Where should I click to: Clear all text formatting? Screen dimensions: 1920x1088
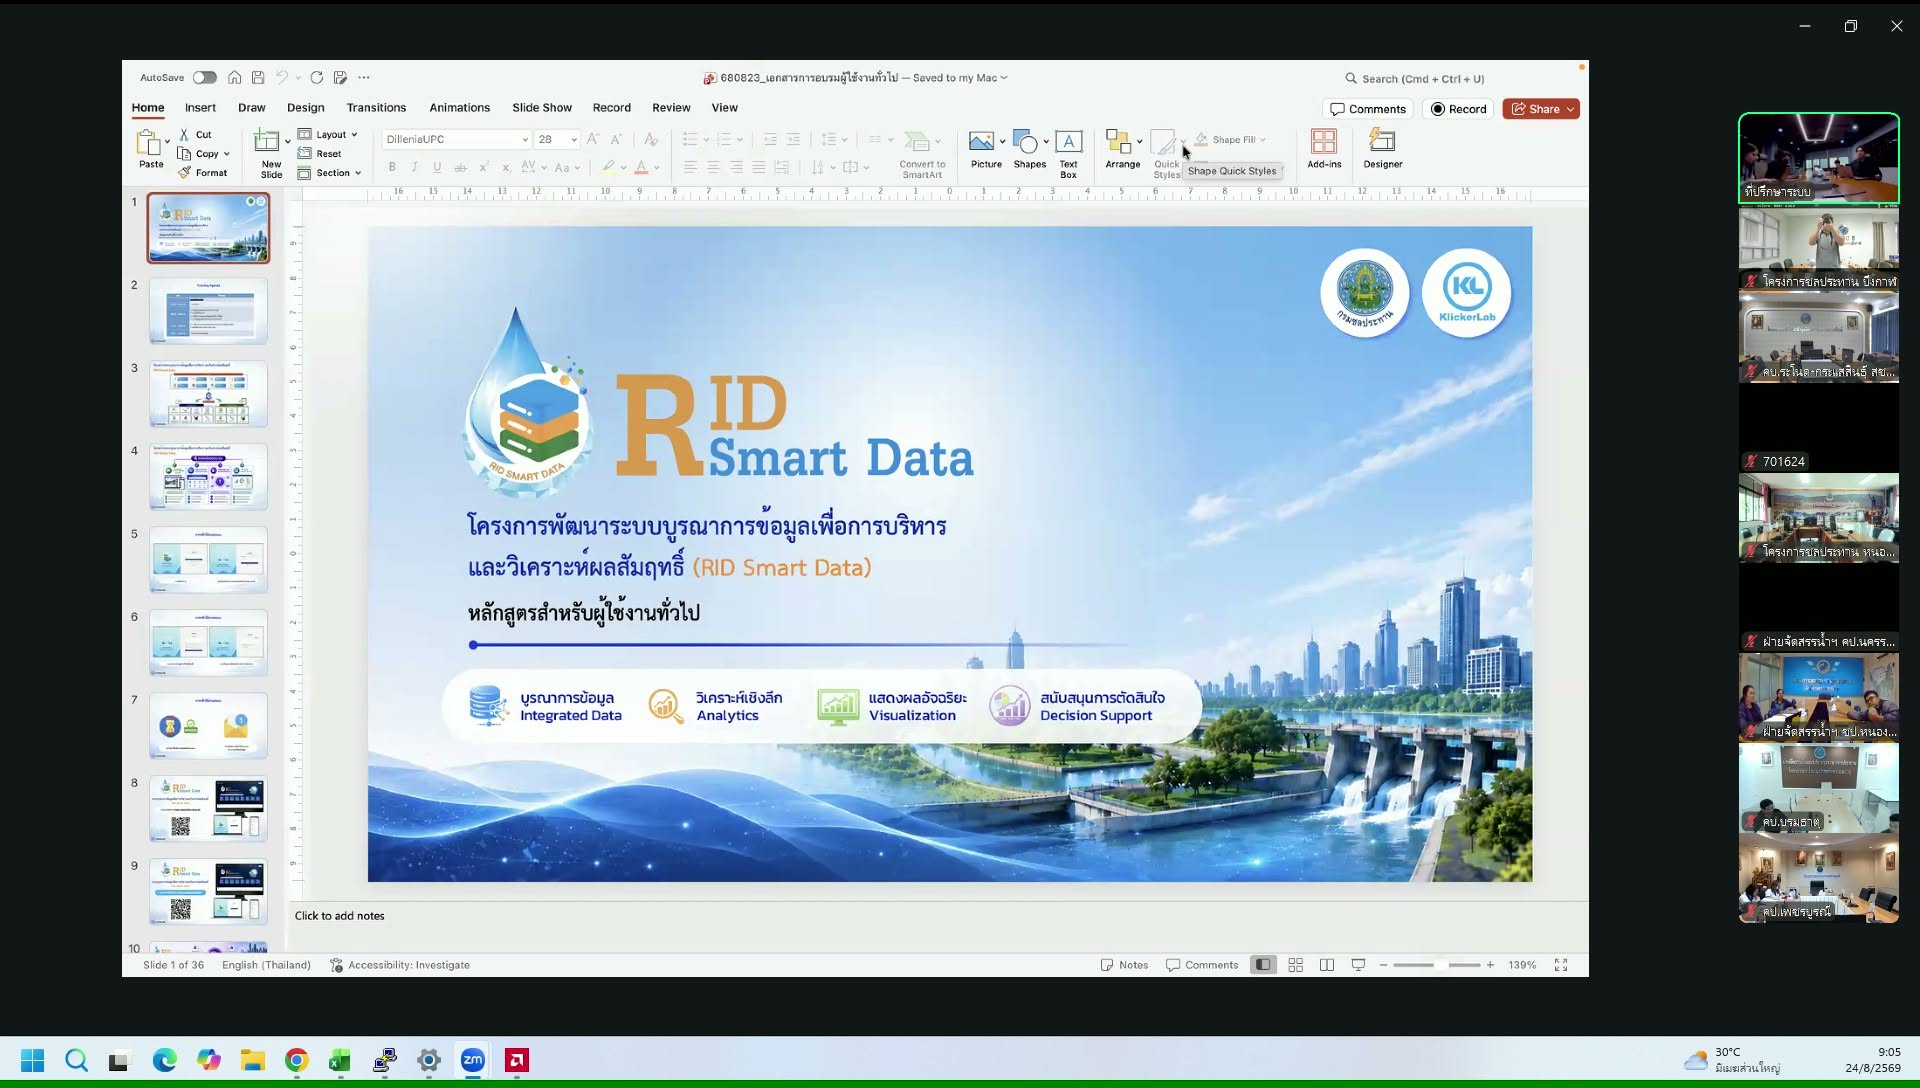click(x=651, y=139)
